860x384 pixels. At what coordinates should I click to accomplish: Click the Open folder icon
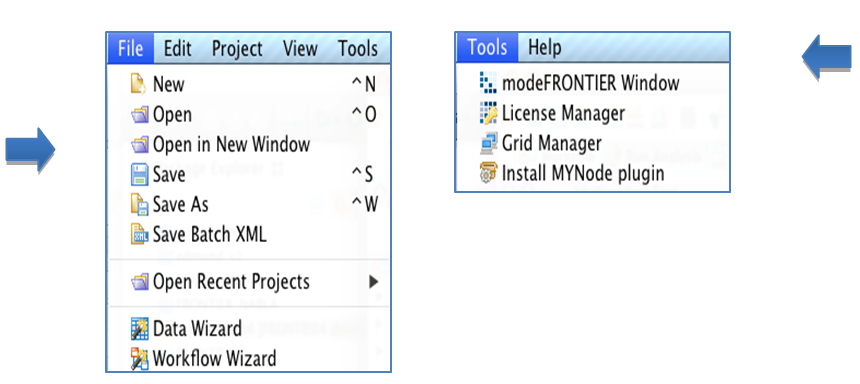pyautogui.click(x=139, y=115)
